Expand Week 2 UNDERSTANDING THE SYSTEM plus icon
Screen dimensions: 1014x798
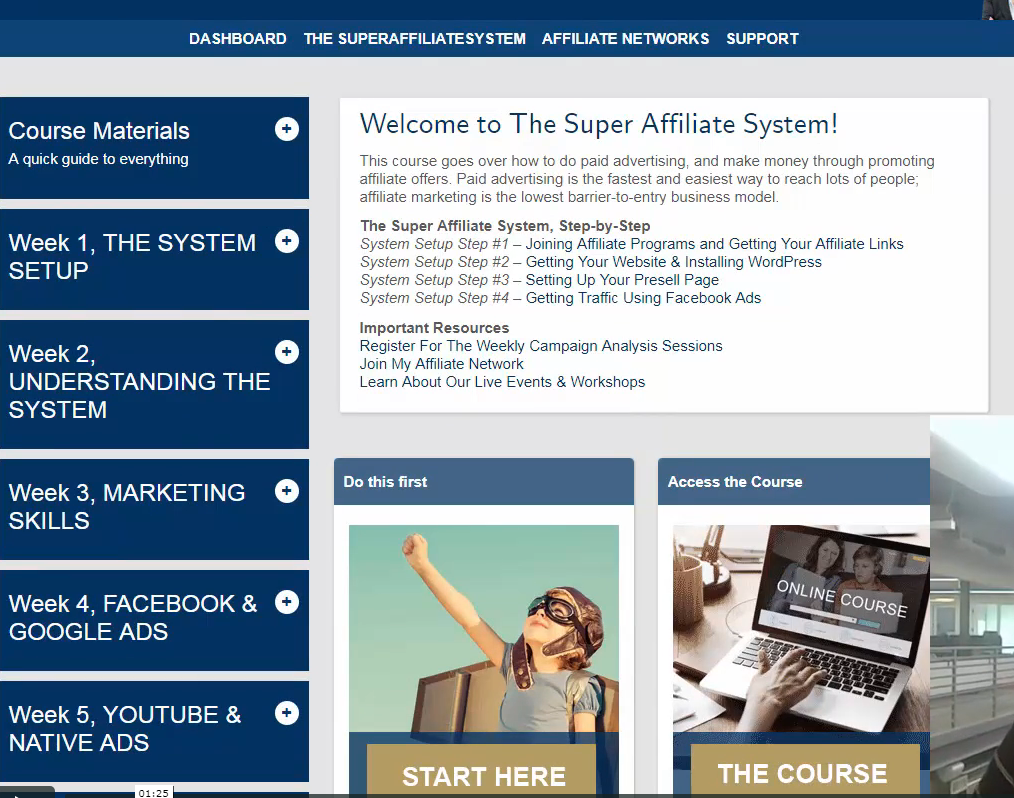point(286,352)
